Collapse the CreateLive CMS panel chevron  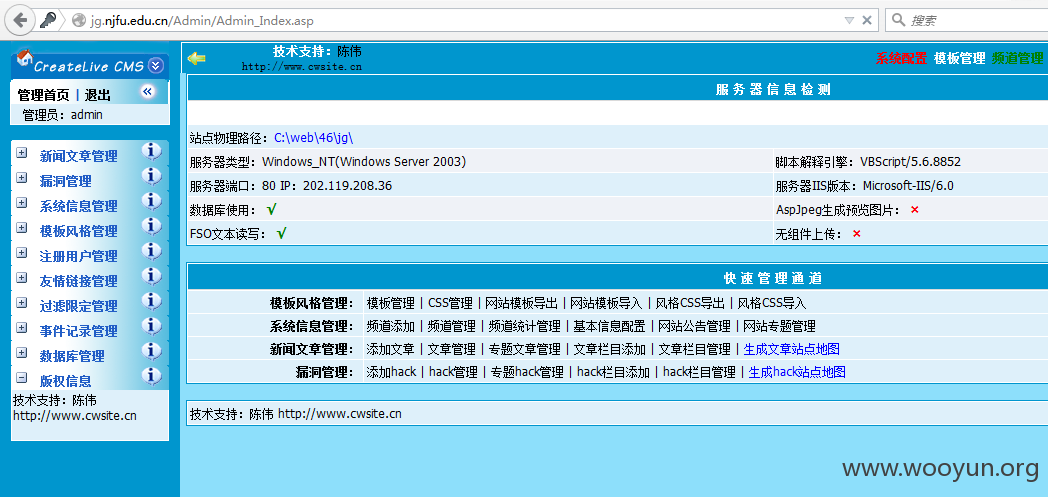pos(155,65)
